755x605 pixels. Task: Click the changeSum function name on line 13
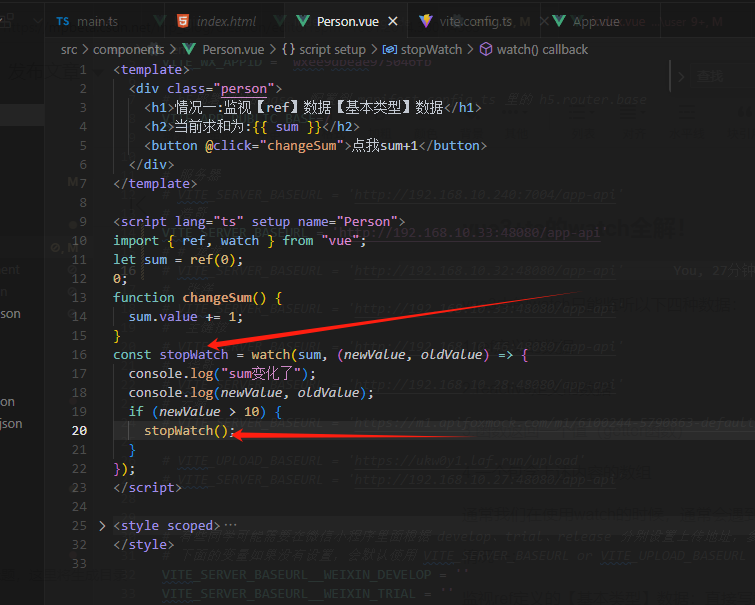click(x=217, y=298)
